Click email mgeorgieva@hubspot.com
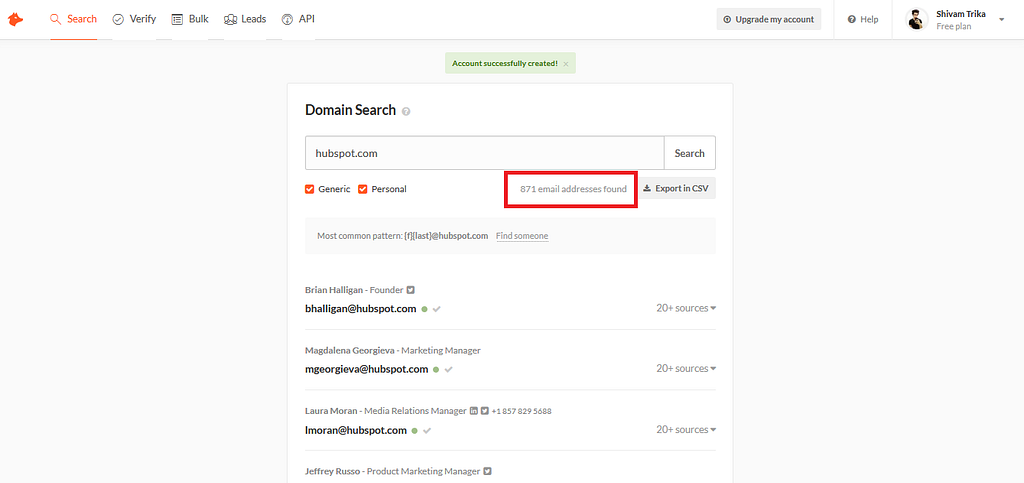The width and height of the screenshot is (1024, 483). (366, 369)
